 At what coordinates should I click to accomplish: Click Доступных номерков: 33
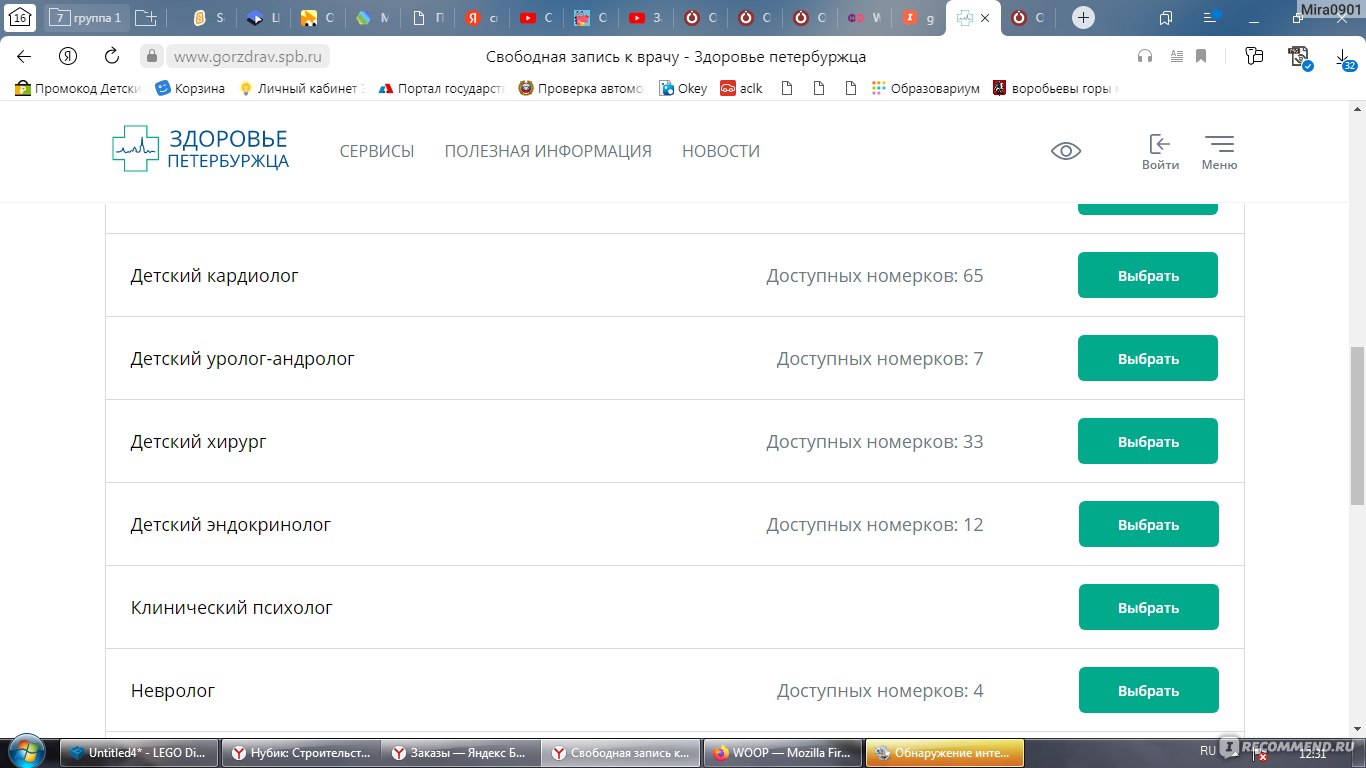click(x=875, y=441)
